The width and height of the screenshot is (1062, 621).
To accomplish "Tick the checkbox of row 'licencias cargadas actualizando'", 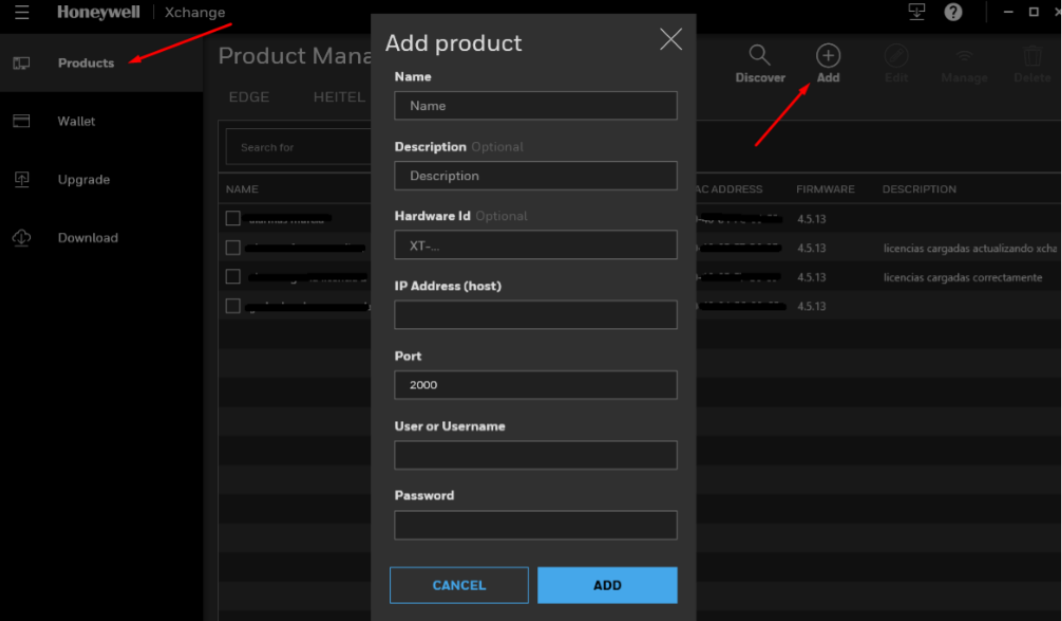I will 233,247.
